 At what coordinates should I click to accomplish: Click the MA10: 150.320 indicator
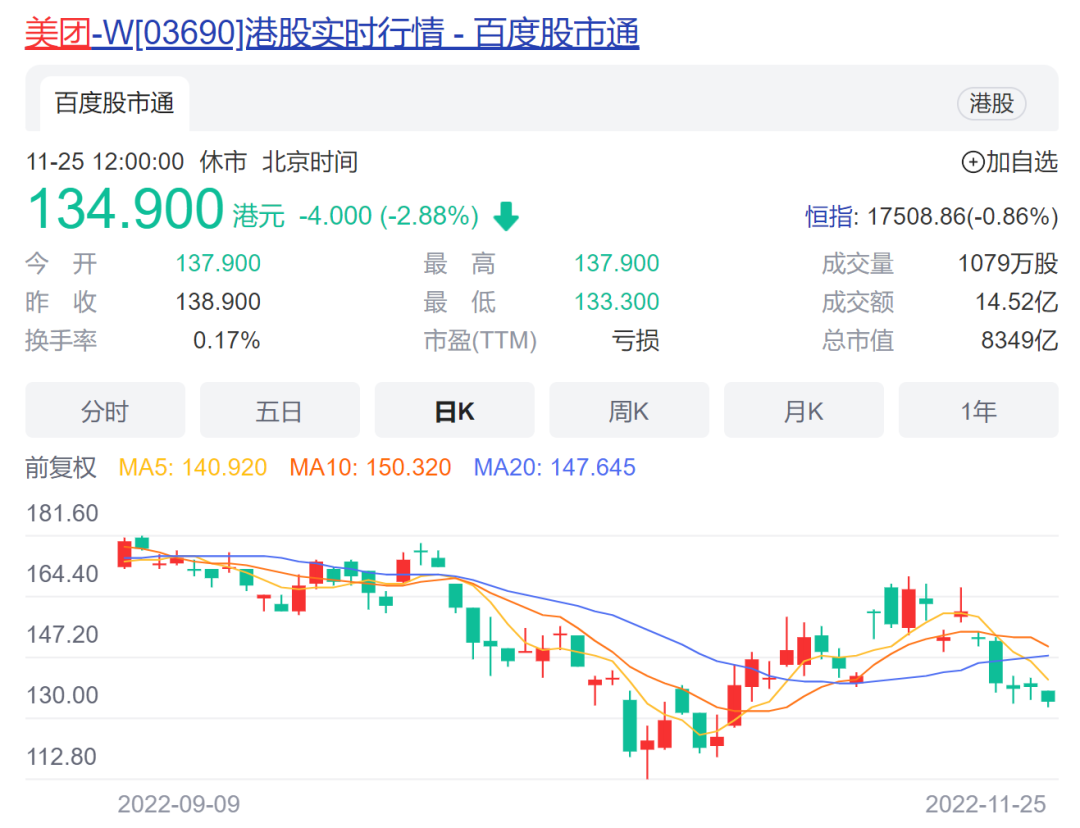click(370, 467)
